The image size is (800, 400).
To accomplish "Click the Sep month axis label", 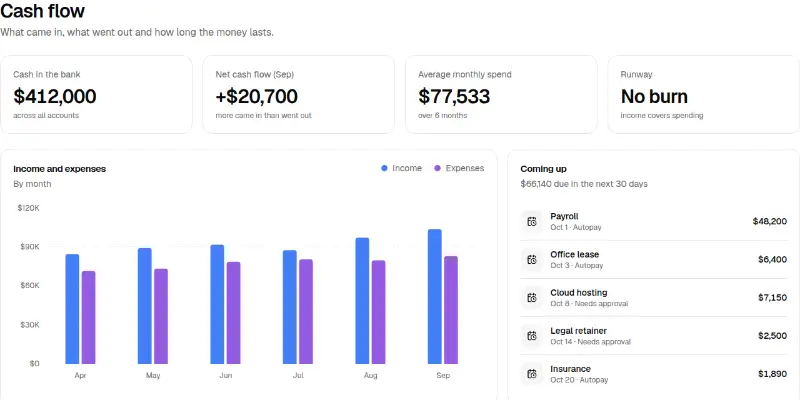I will point(443,376).
